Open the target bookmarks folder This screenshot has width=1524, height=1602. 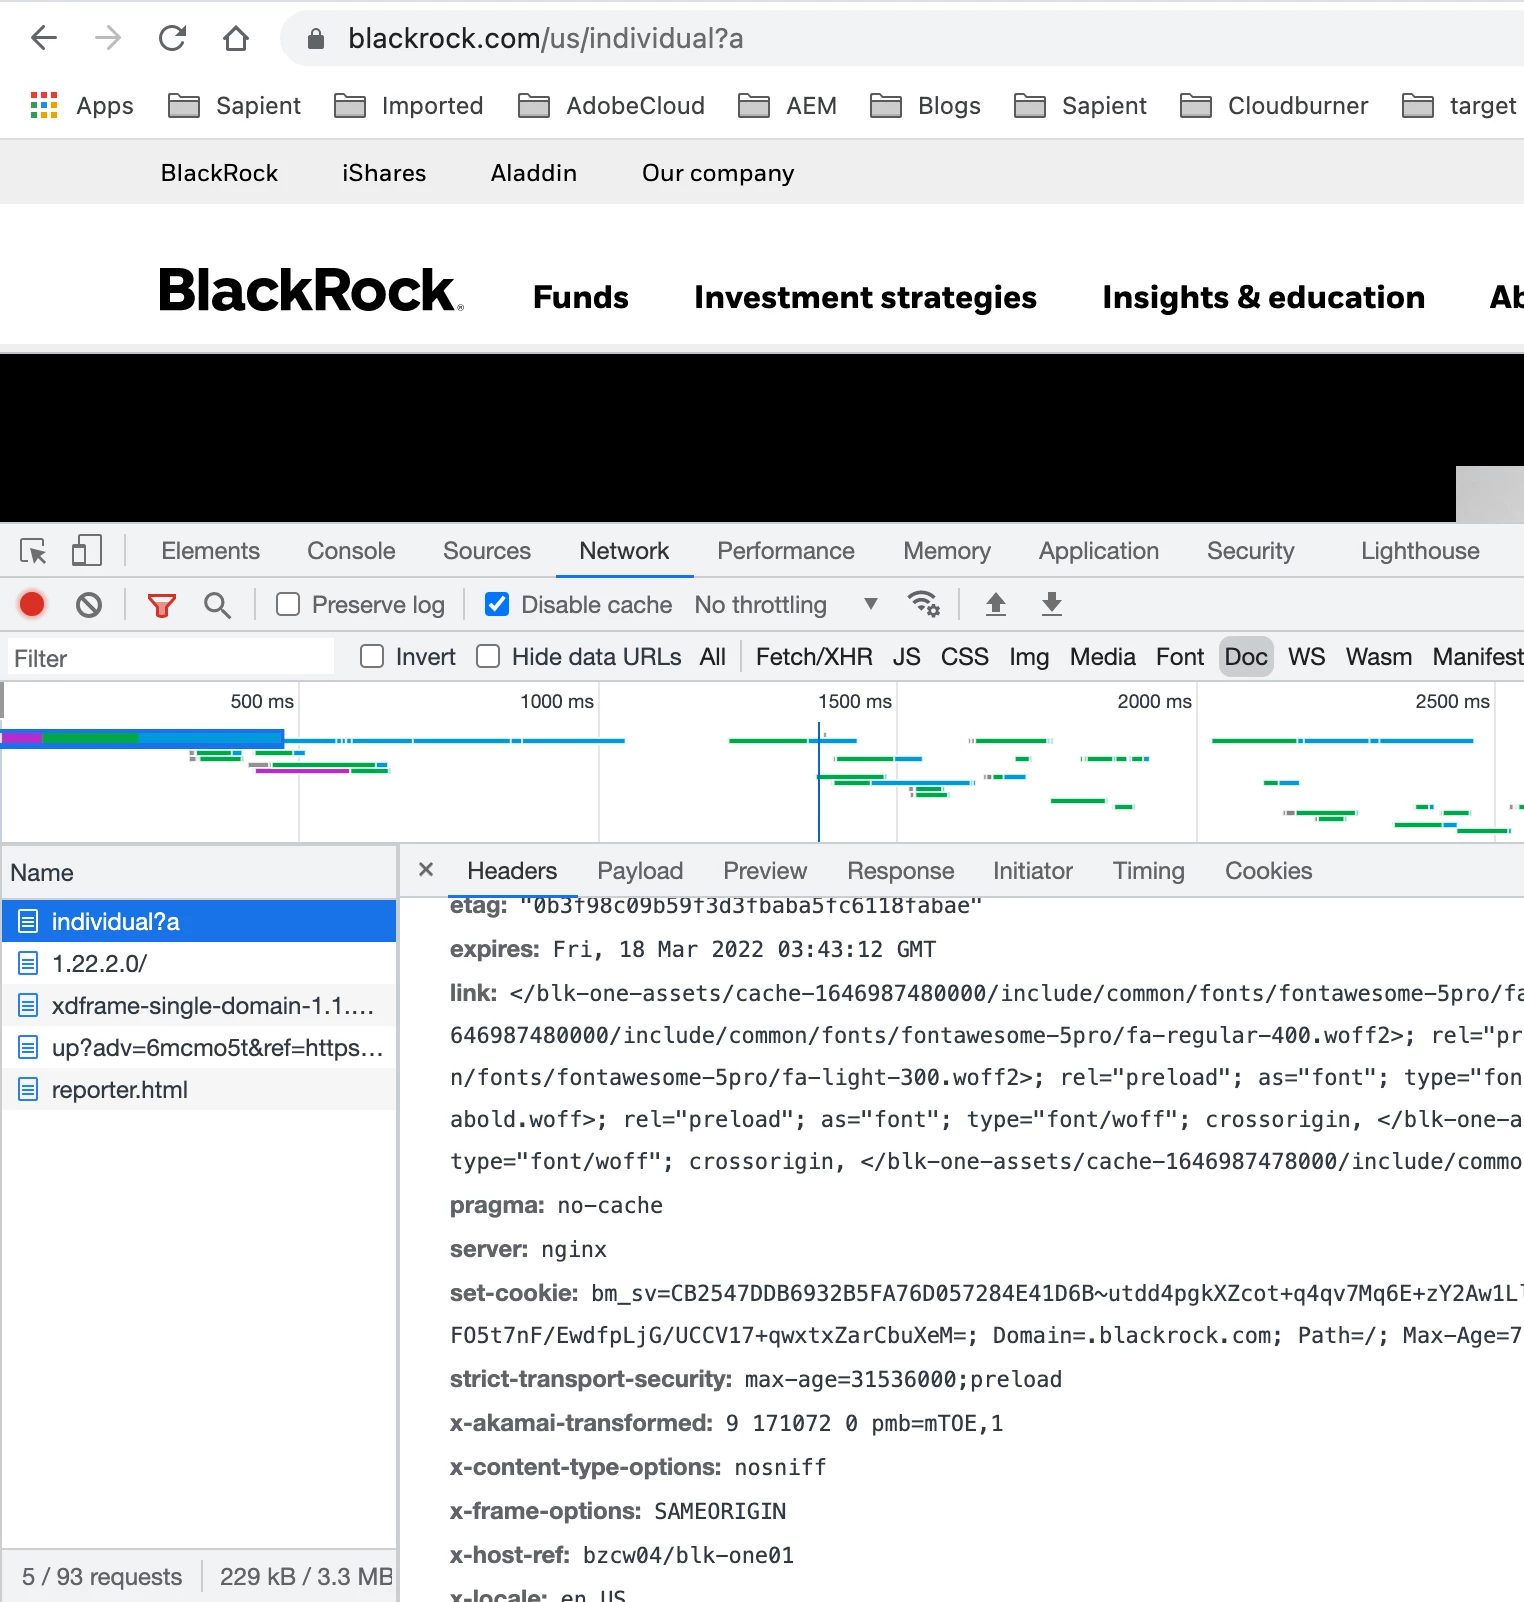coord(1459,105)
